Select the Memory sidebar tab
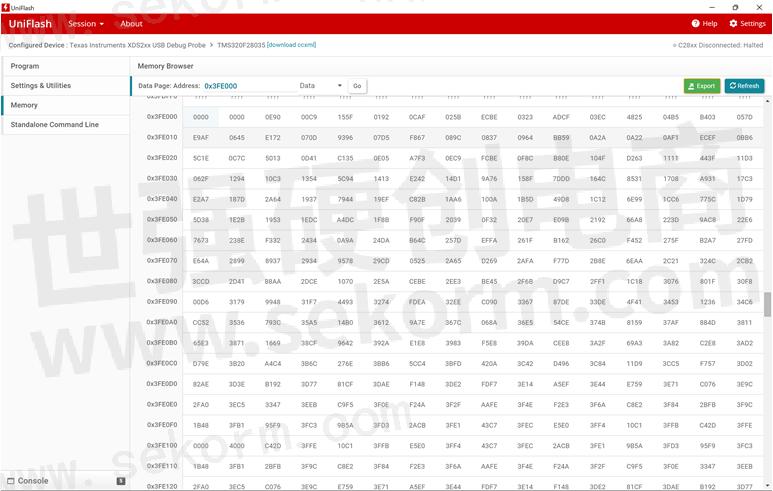The height and width of the screenshot is (491, 773). coord(25,105)
